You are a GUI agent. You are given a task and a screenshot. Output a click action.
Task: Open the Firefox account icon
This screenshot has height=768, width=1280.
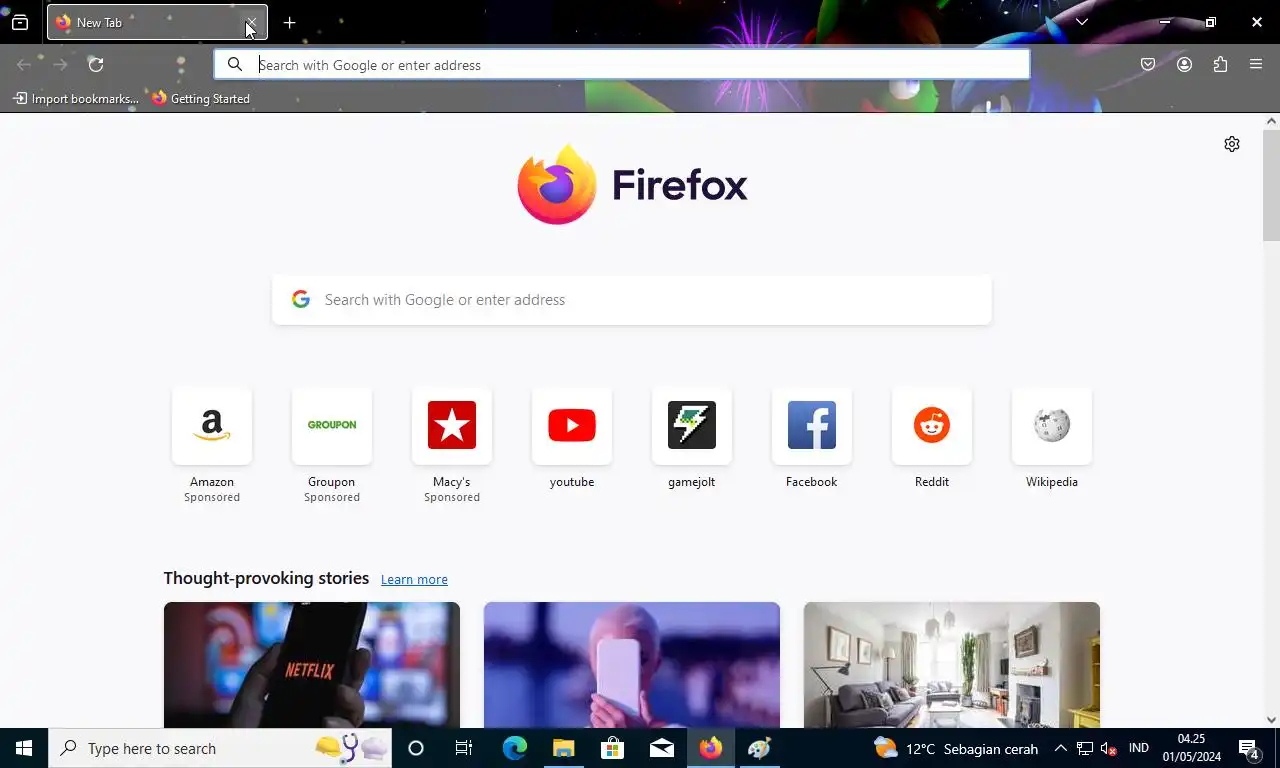(x=1184, y=64)
